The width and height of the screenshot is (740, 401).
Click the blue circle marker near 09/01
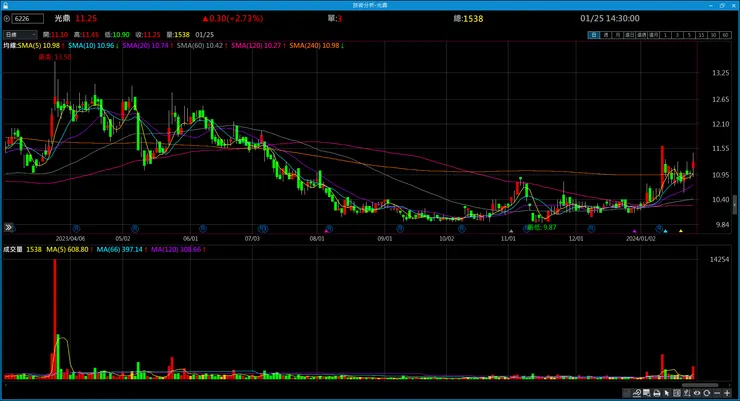tap(400, 228)
